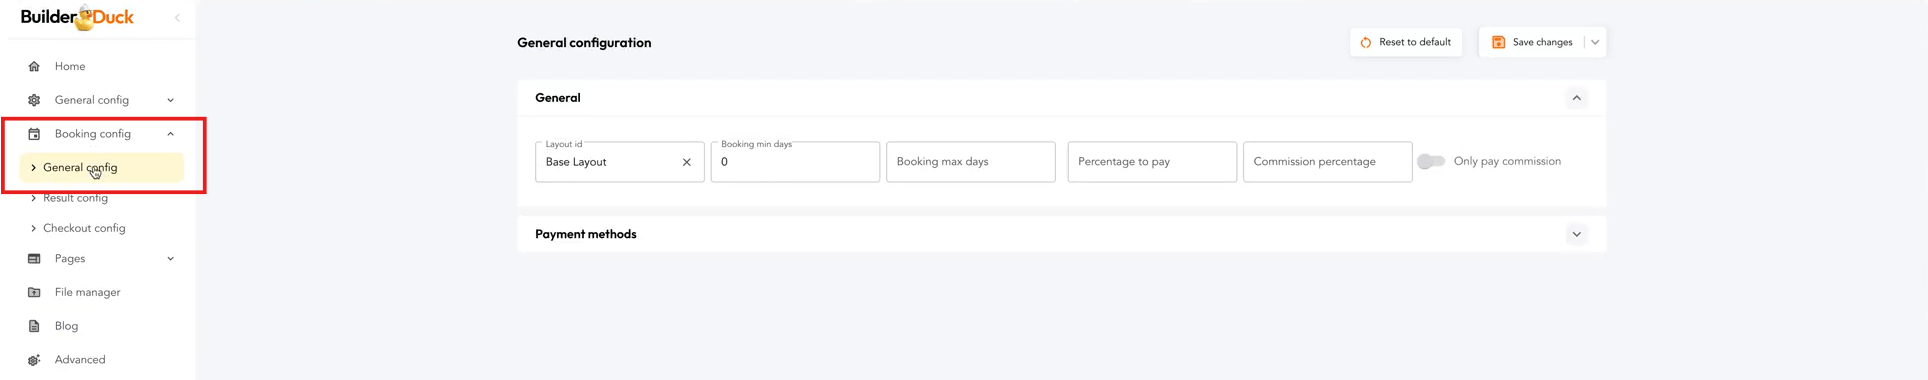This screenshot has width=1928, height=380.
Task: Clear the Base Layout selection
Action: click(x=687, y=162)
